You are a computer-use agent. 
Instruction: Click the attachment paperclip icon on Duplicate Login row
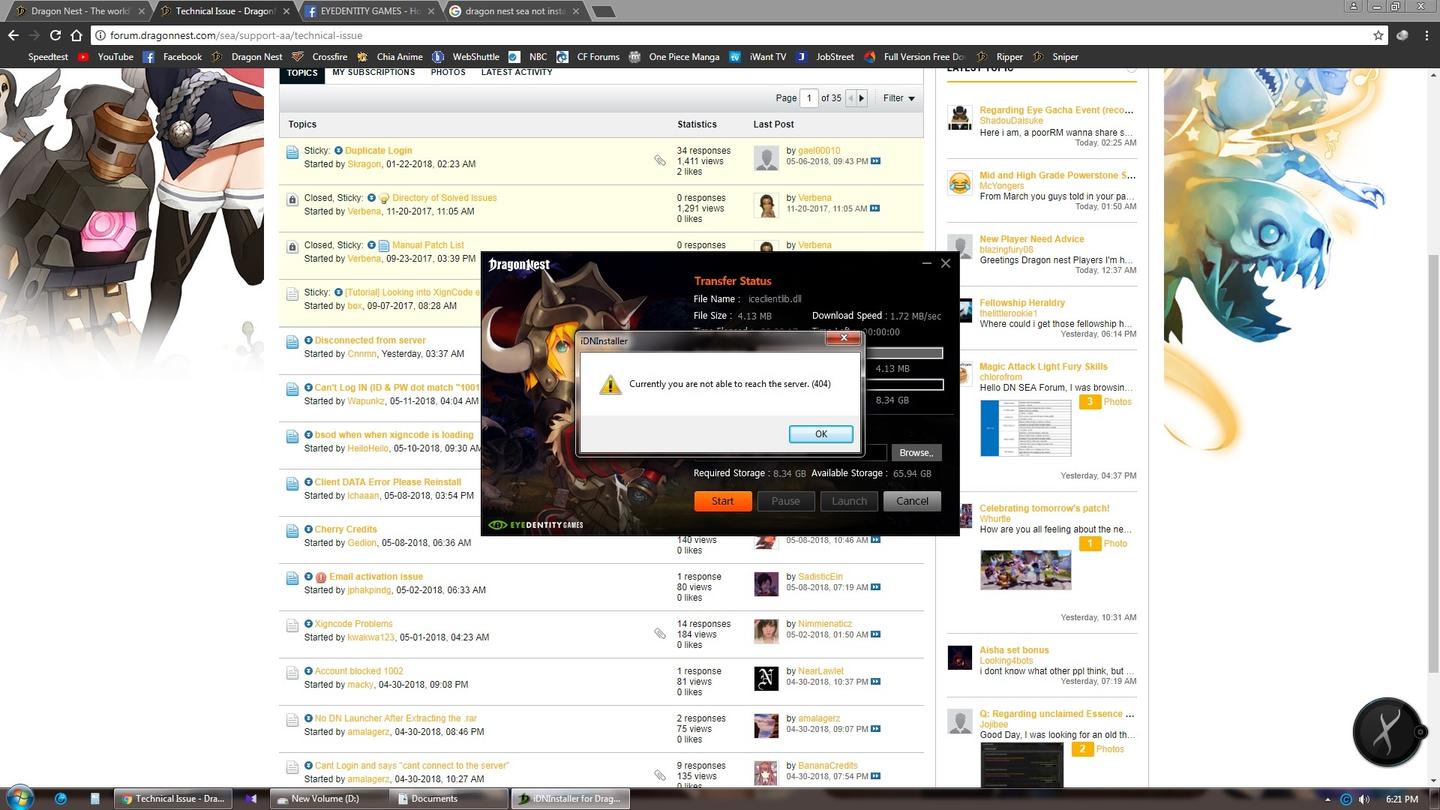click(660, 160)
